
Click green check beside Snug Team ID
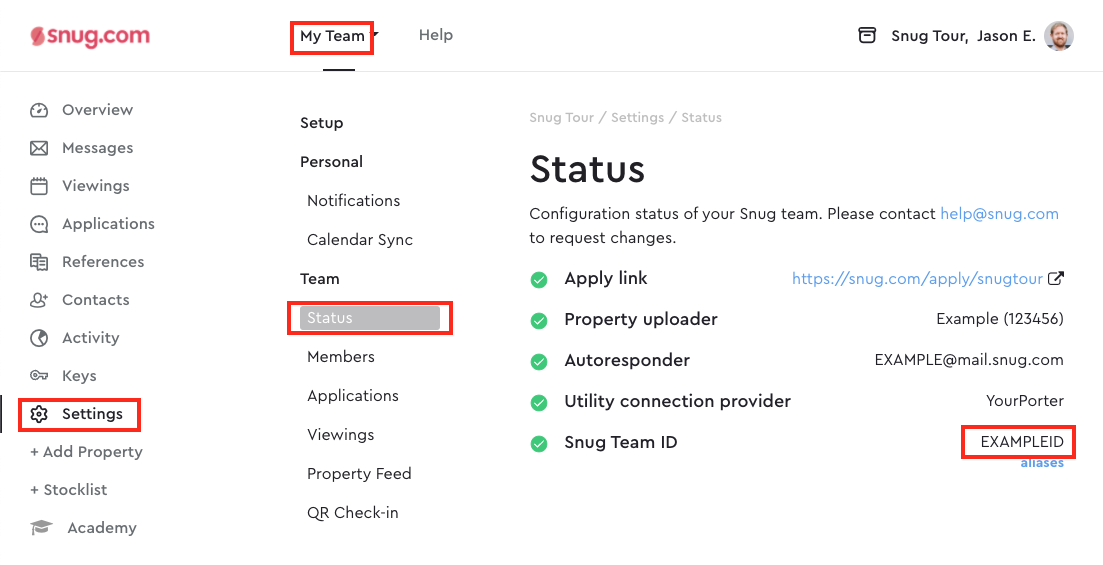tap(539, 444)
